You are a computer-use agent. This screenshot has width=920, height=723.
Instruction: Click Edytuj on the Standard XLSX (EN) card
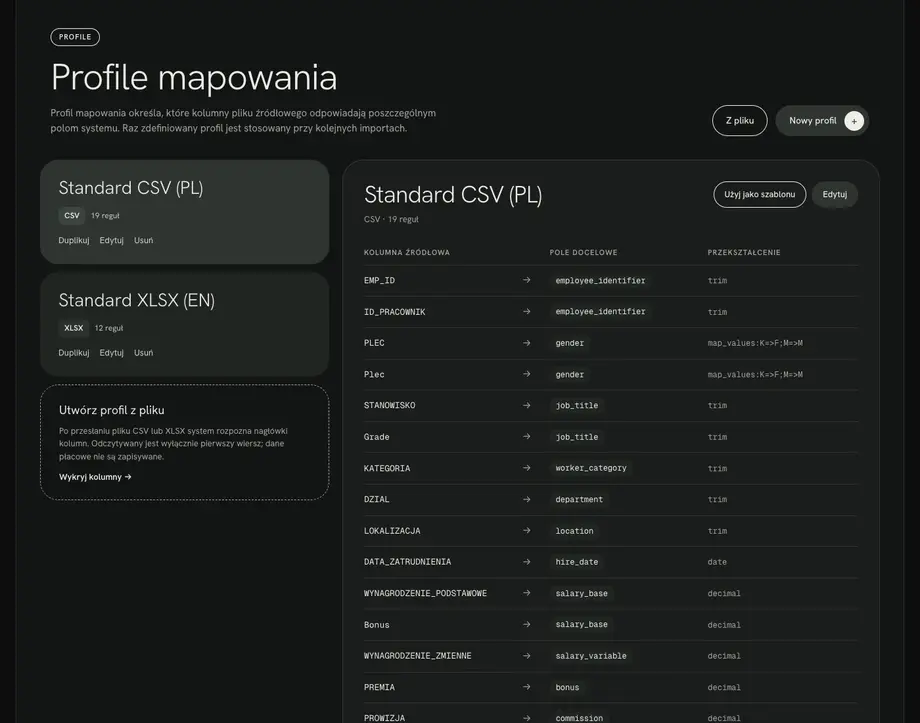click(x=111, y=353)
